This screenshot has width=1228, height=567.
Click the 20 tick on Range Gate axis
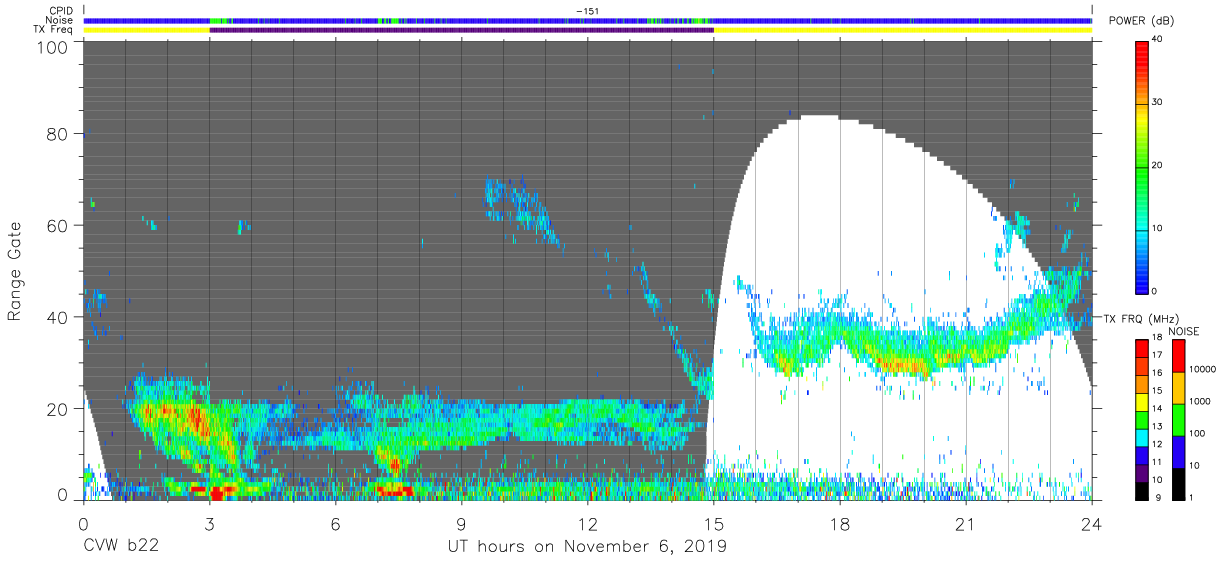[58, 409]
